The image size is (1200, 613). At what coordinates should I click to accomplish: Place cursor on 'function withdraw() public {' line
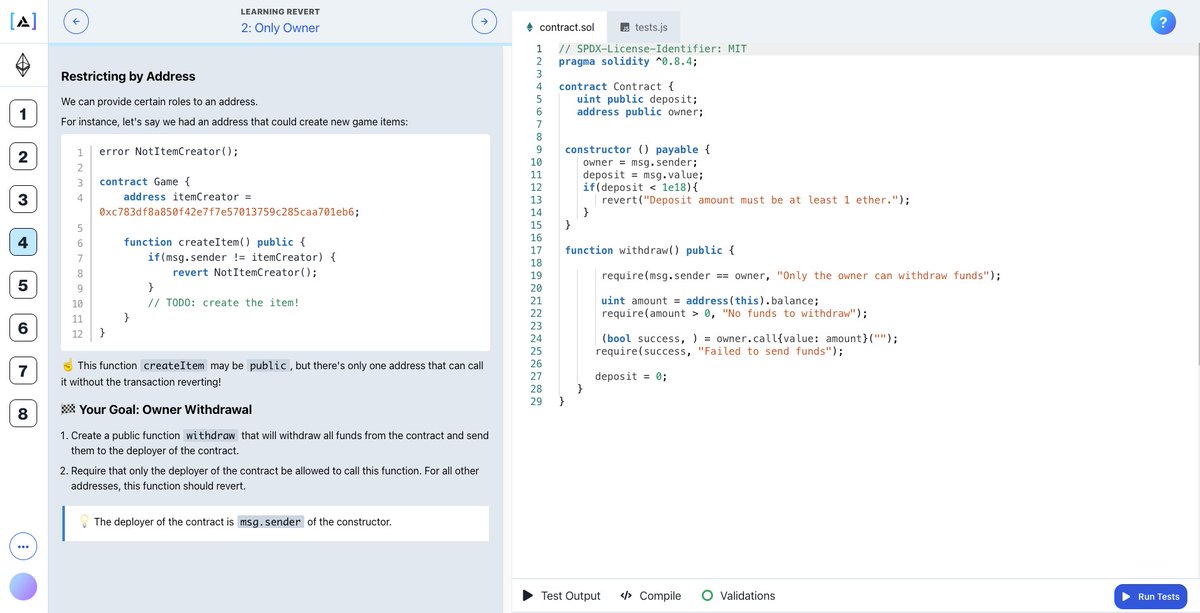[x=650, y=250]
